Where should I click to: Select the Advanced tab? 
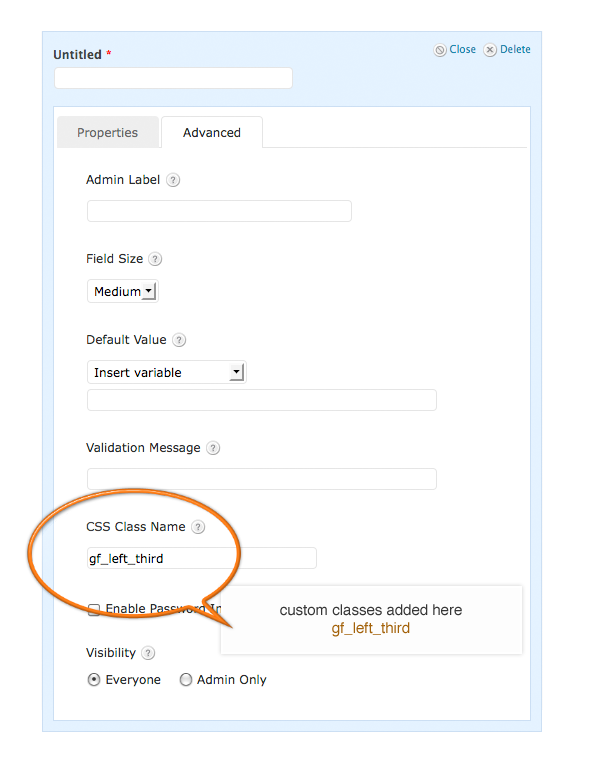pos(212,133)
